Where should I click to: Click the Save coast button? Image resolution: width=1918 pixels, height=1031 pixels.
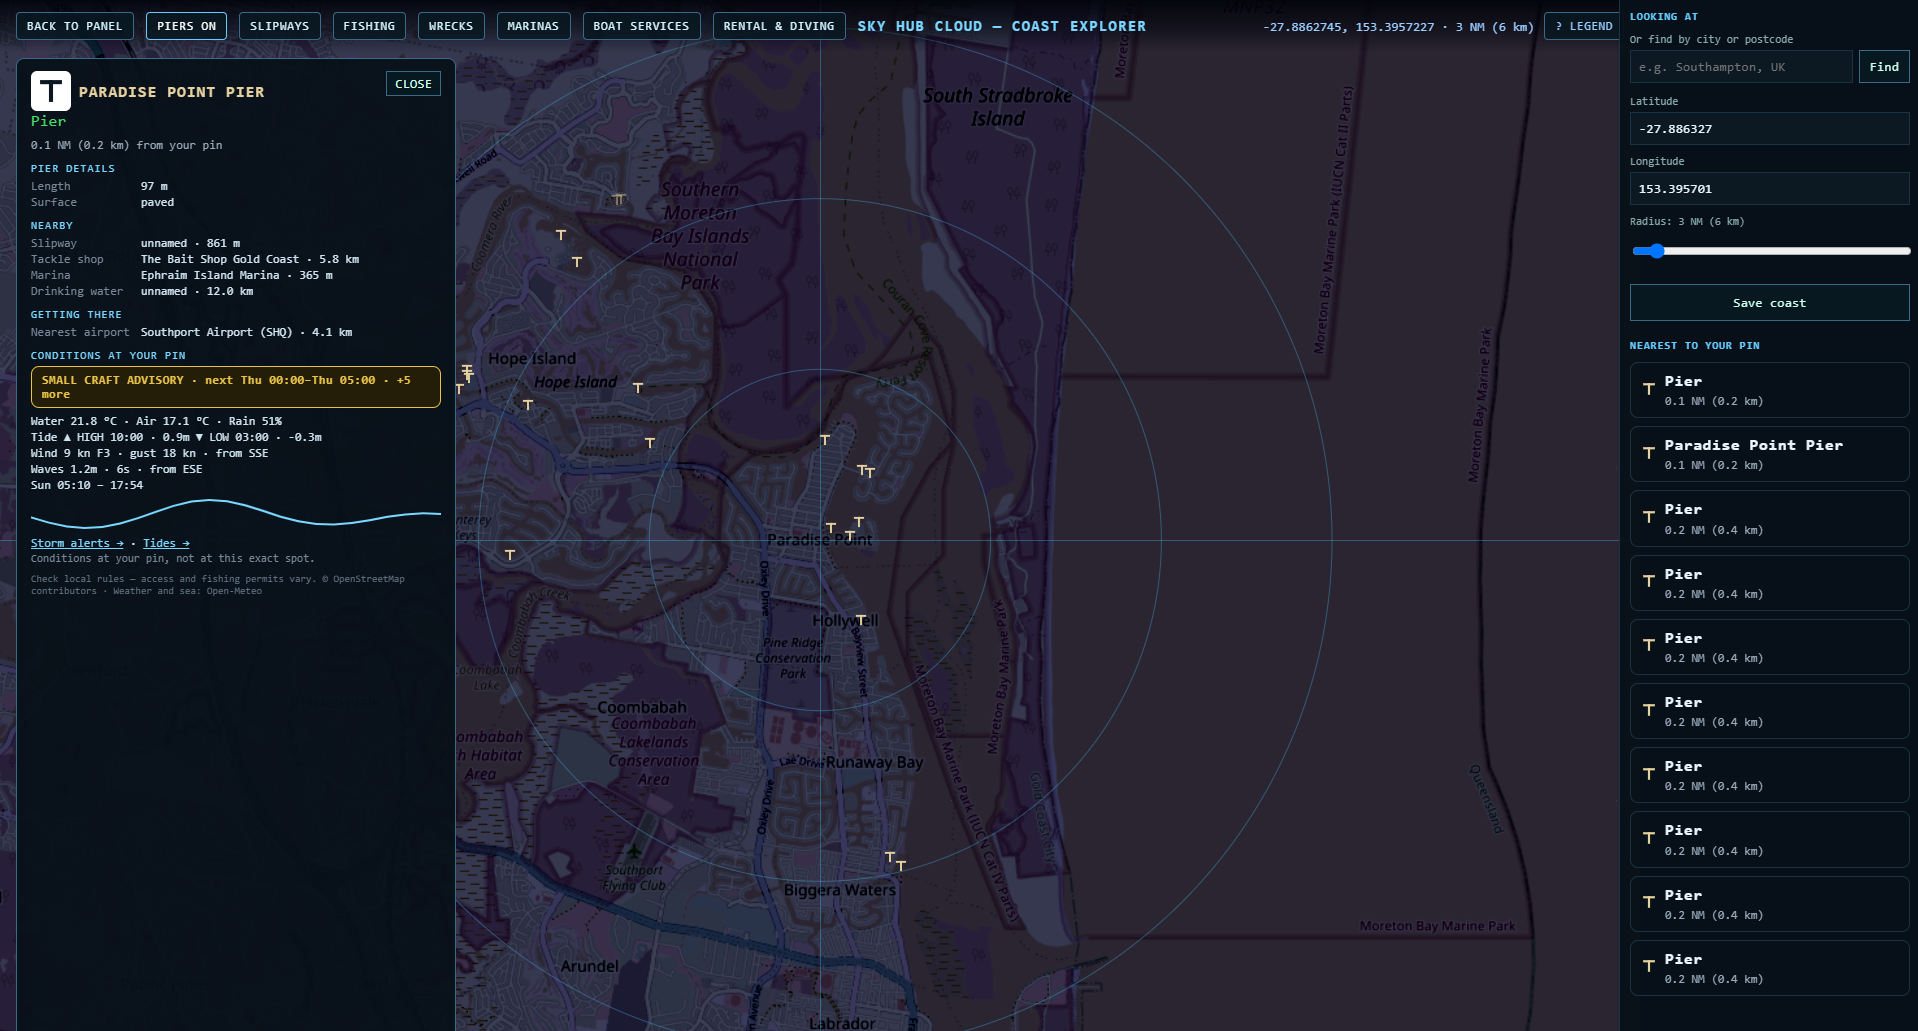1769,303
